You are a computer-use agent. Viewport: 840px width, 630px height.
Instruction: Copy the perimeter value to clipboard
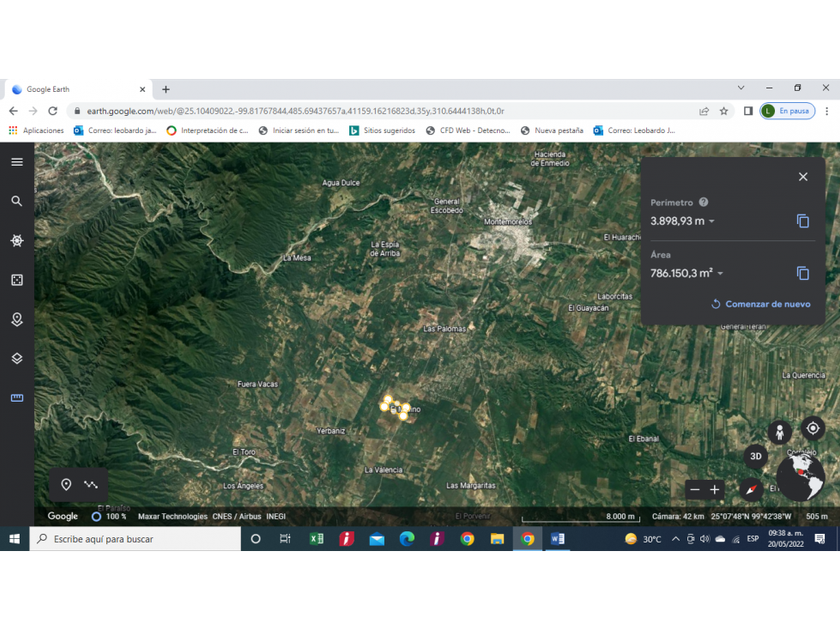(x=802, y=221)
